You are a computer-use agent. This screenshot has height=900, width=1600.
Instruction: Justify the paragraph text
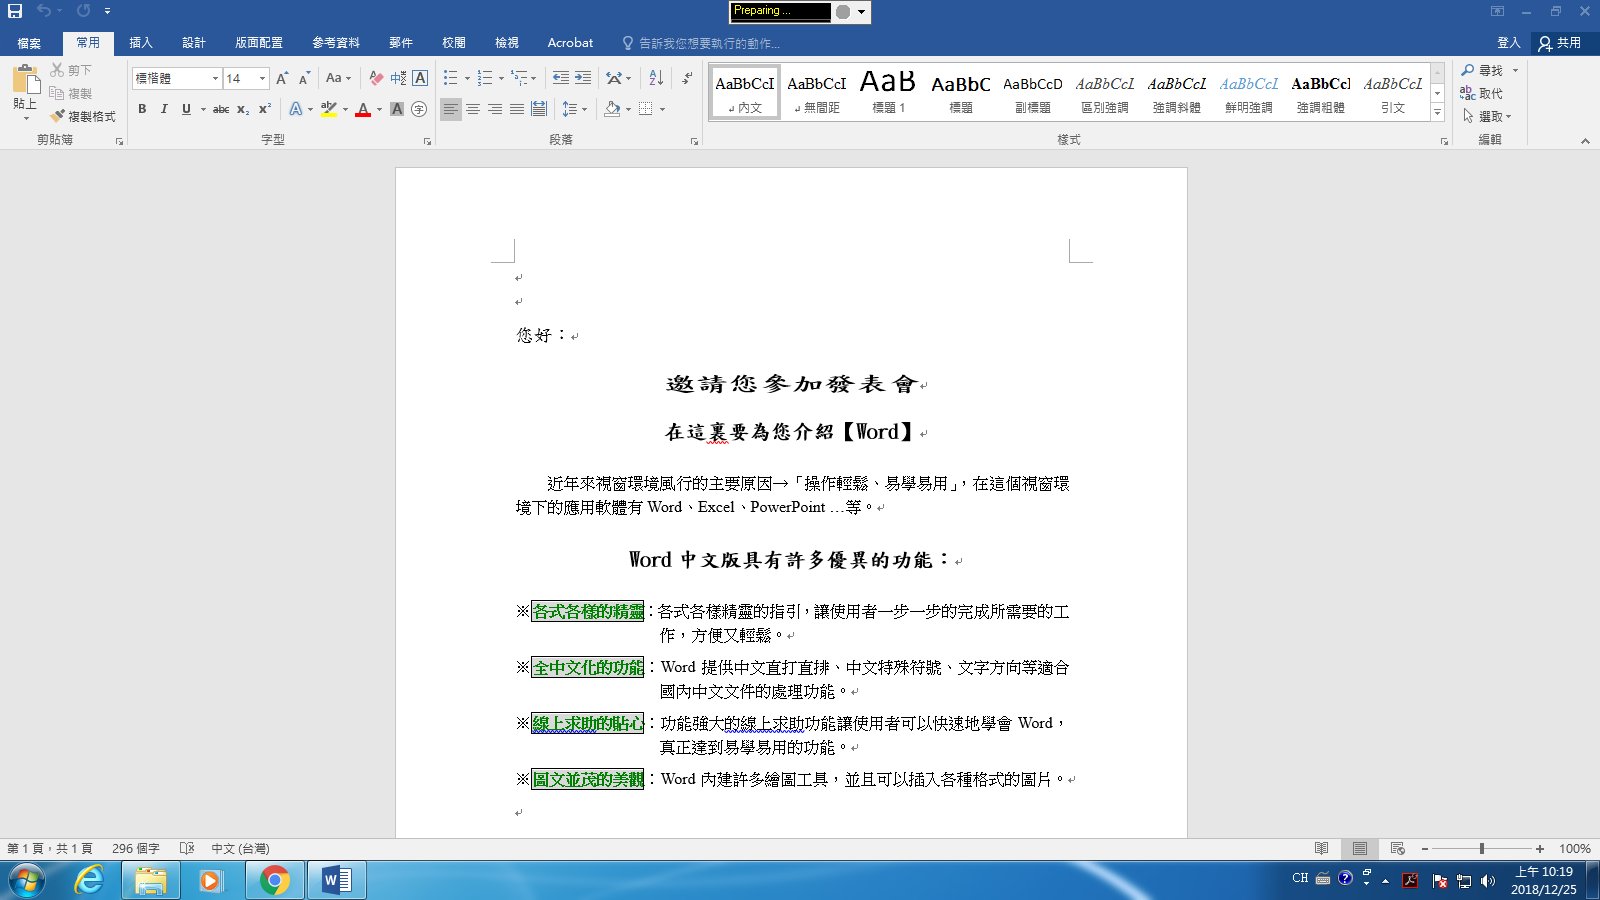517,109
